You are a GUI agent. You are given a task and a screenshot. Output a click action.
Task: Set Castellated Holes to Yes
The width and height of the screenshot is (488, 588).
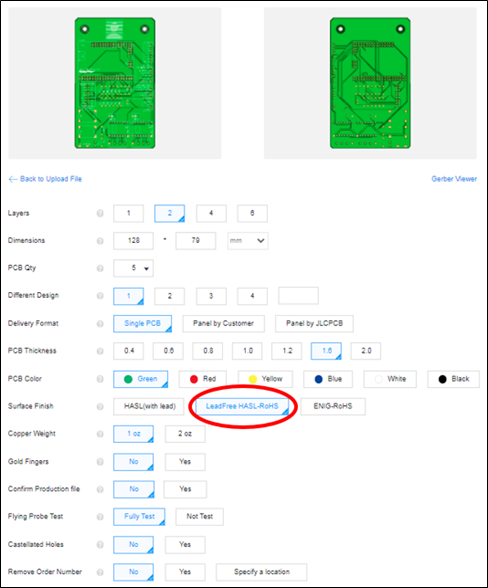(x=185, y=545)
